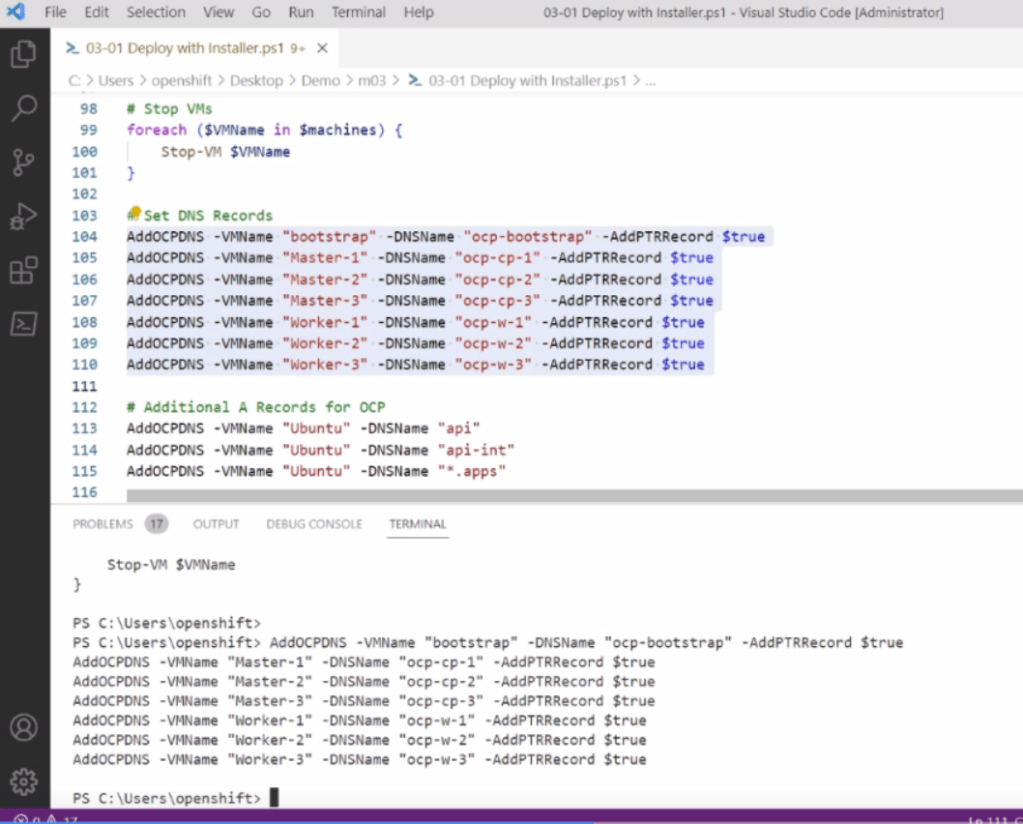Click the problems count badge 17

pyautogui.click(x=157, y=523)
